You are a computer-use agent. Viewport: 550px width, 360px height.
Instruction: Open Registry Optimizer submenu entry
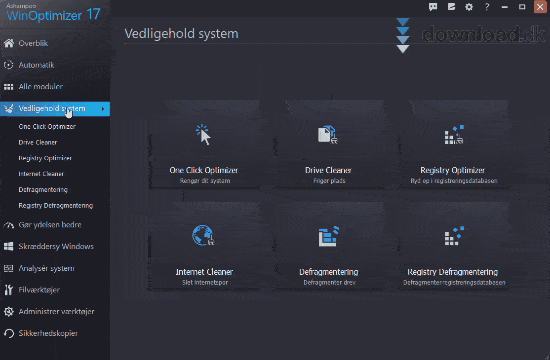[45, 158]
